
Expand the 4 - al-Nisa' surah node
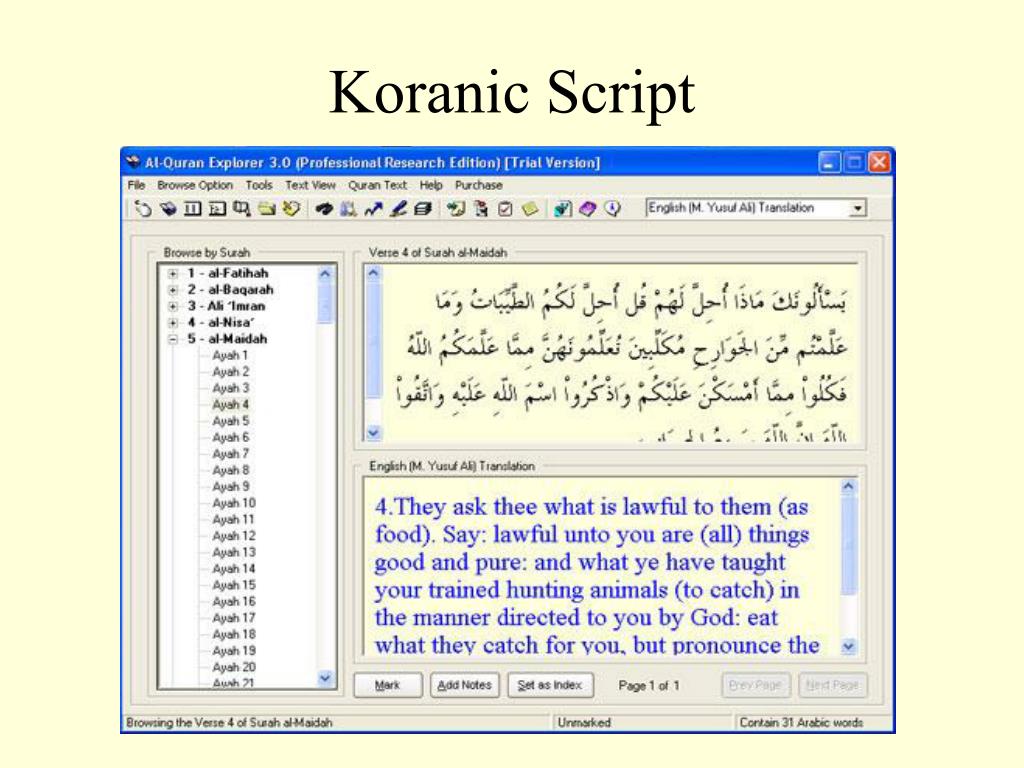pyautogui.click(x=173, y=323)
